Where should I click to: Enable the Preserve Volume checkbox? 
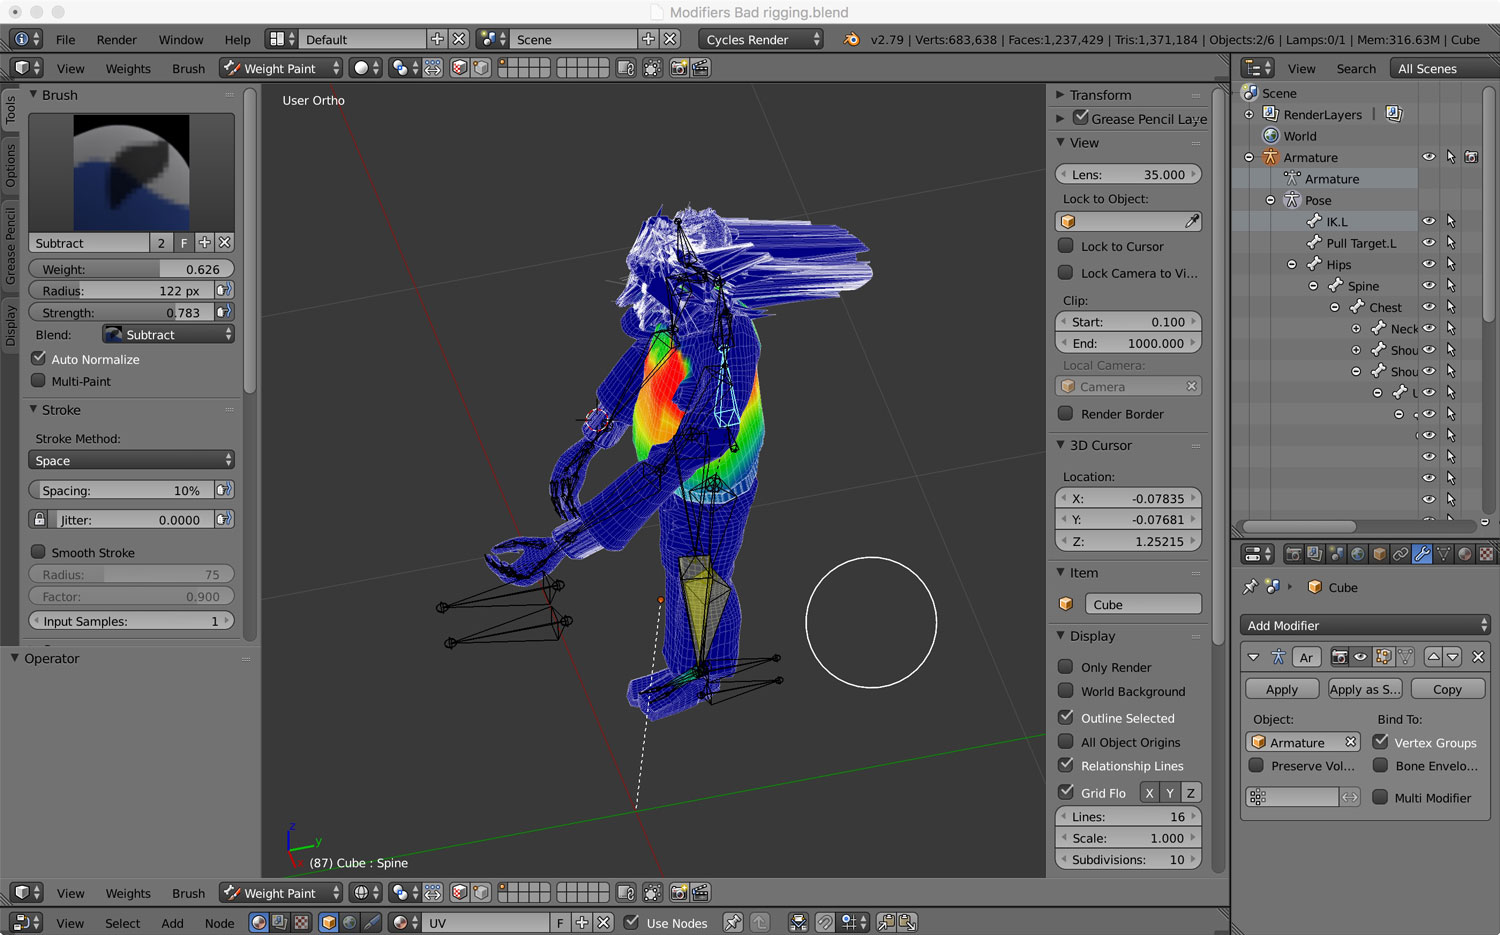[x=1257, y=766]
